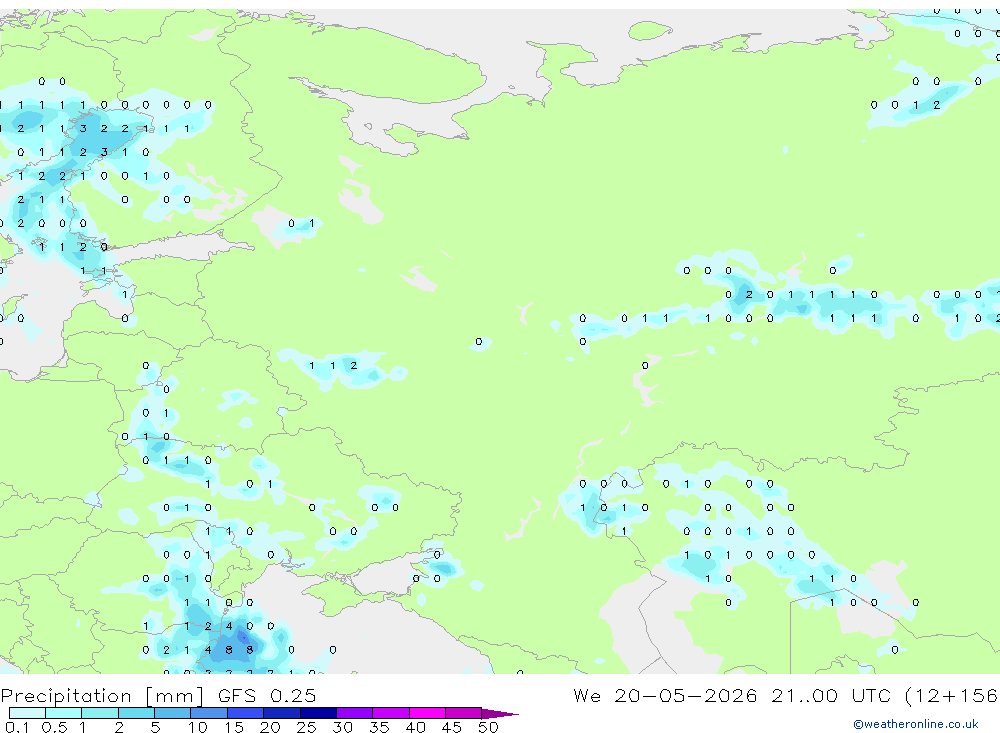Click the legend label '35'
The height and width of the screenshot is (733, 1000).
click(379, 727)
